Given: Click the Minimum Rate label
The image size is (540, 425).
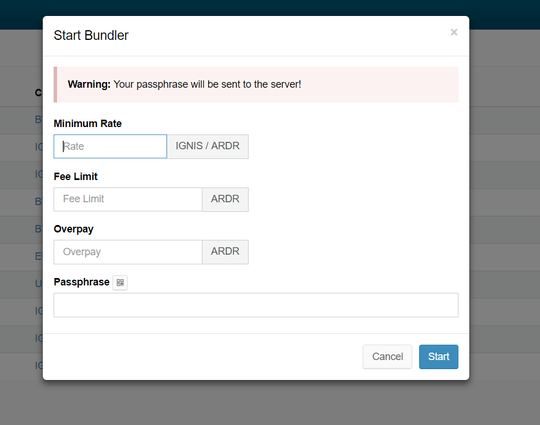Looking at the screenshot, I should pos(87,124).
